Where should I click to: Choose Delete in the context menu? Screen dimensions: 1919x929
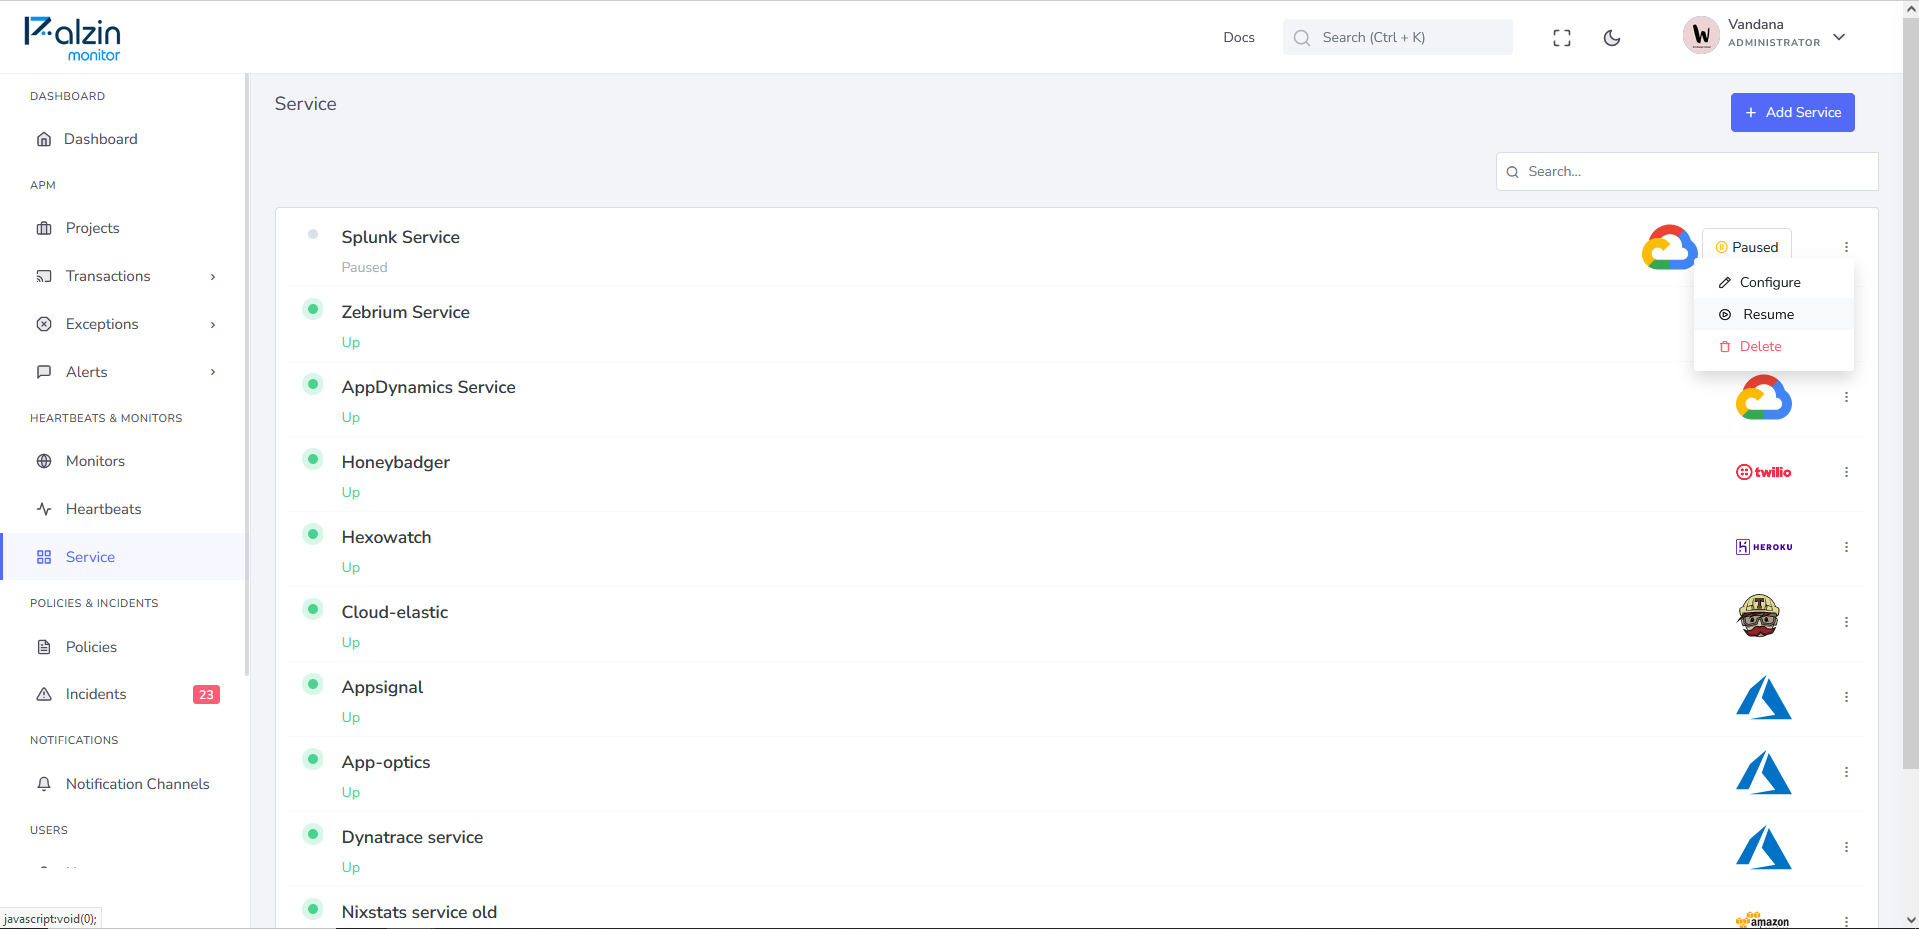point(1773,347)
